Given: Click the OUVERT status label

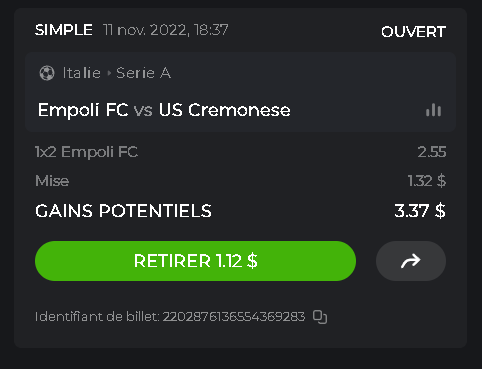Looking at the screenshot, I should tap(413, 32).
